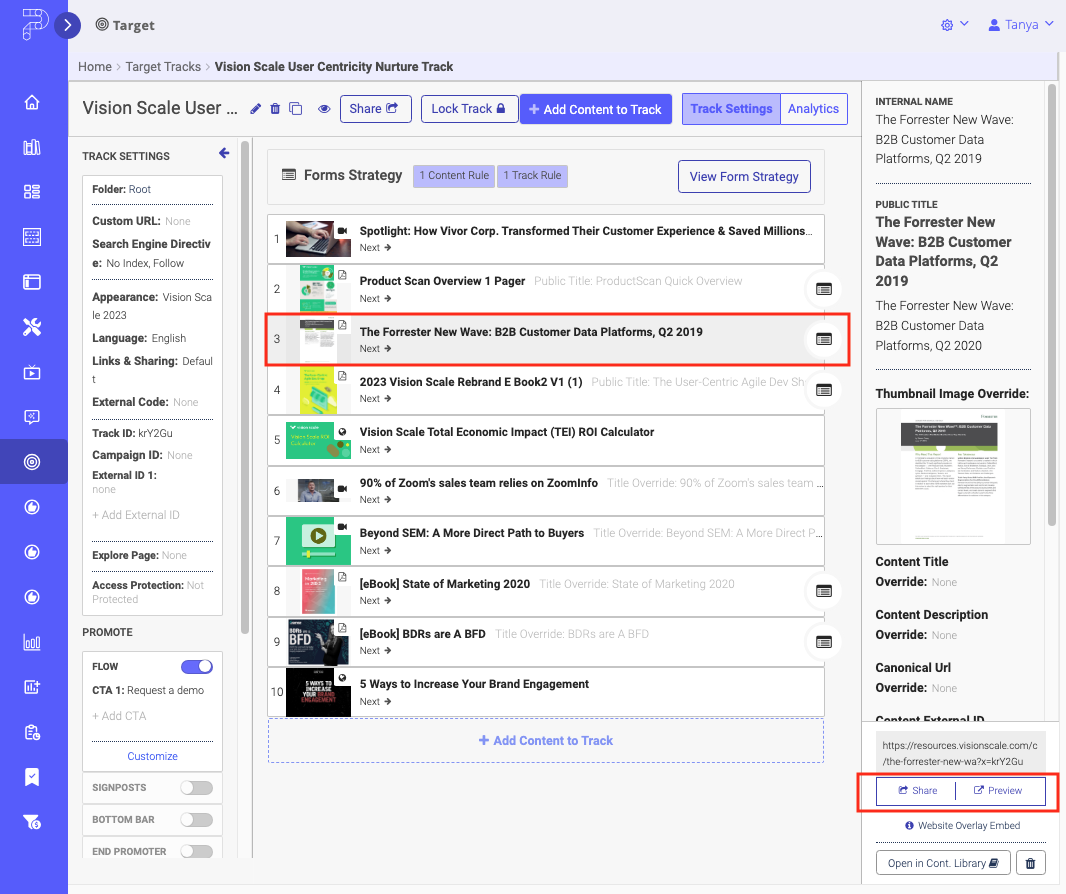
Task: Open the clipboard settings icon in sidebar
Action: pos(32,732)
